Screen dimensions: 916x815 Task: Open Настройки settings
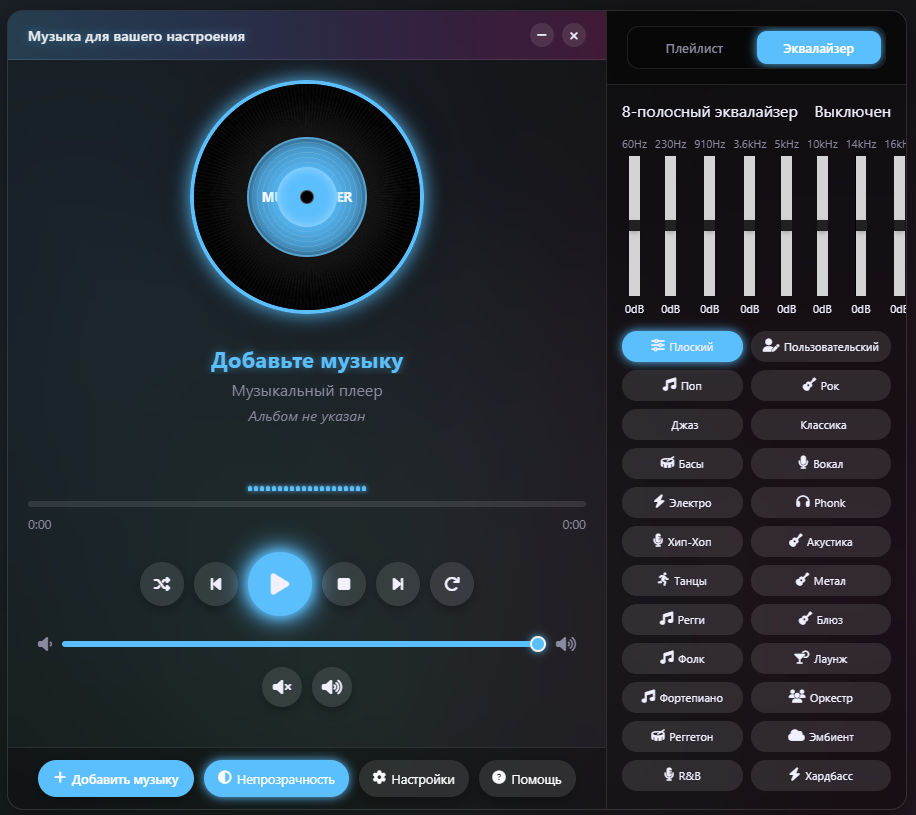pyautogui.click(x=413, y=779)
